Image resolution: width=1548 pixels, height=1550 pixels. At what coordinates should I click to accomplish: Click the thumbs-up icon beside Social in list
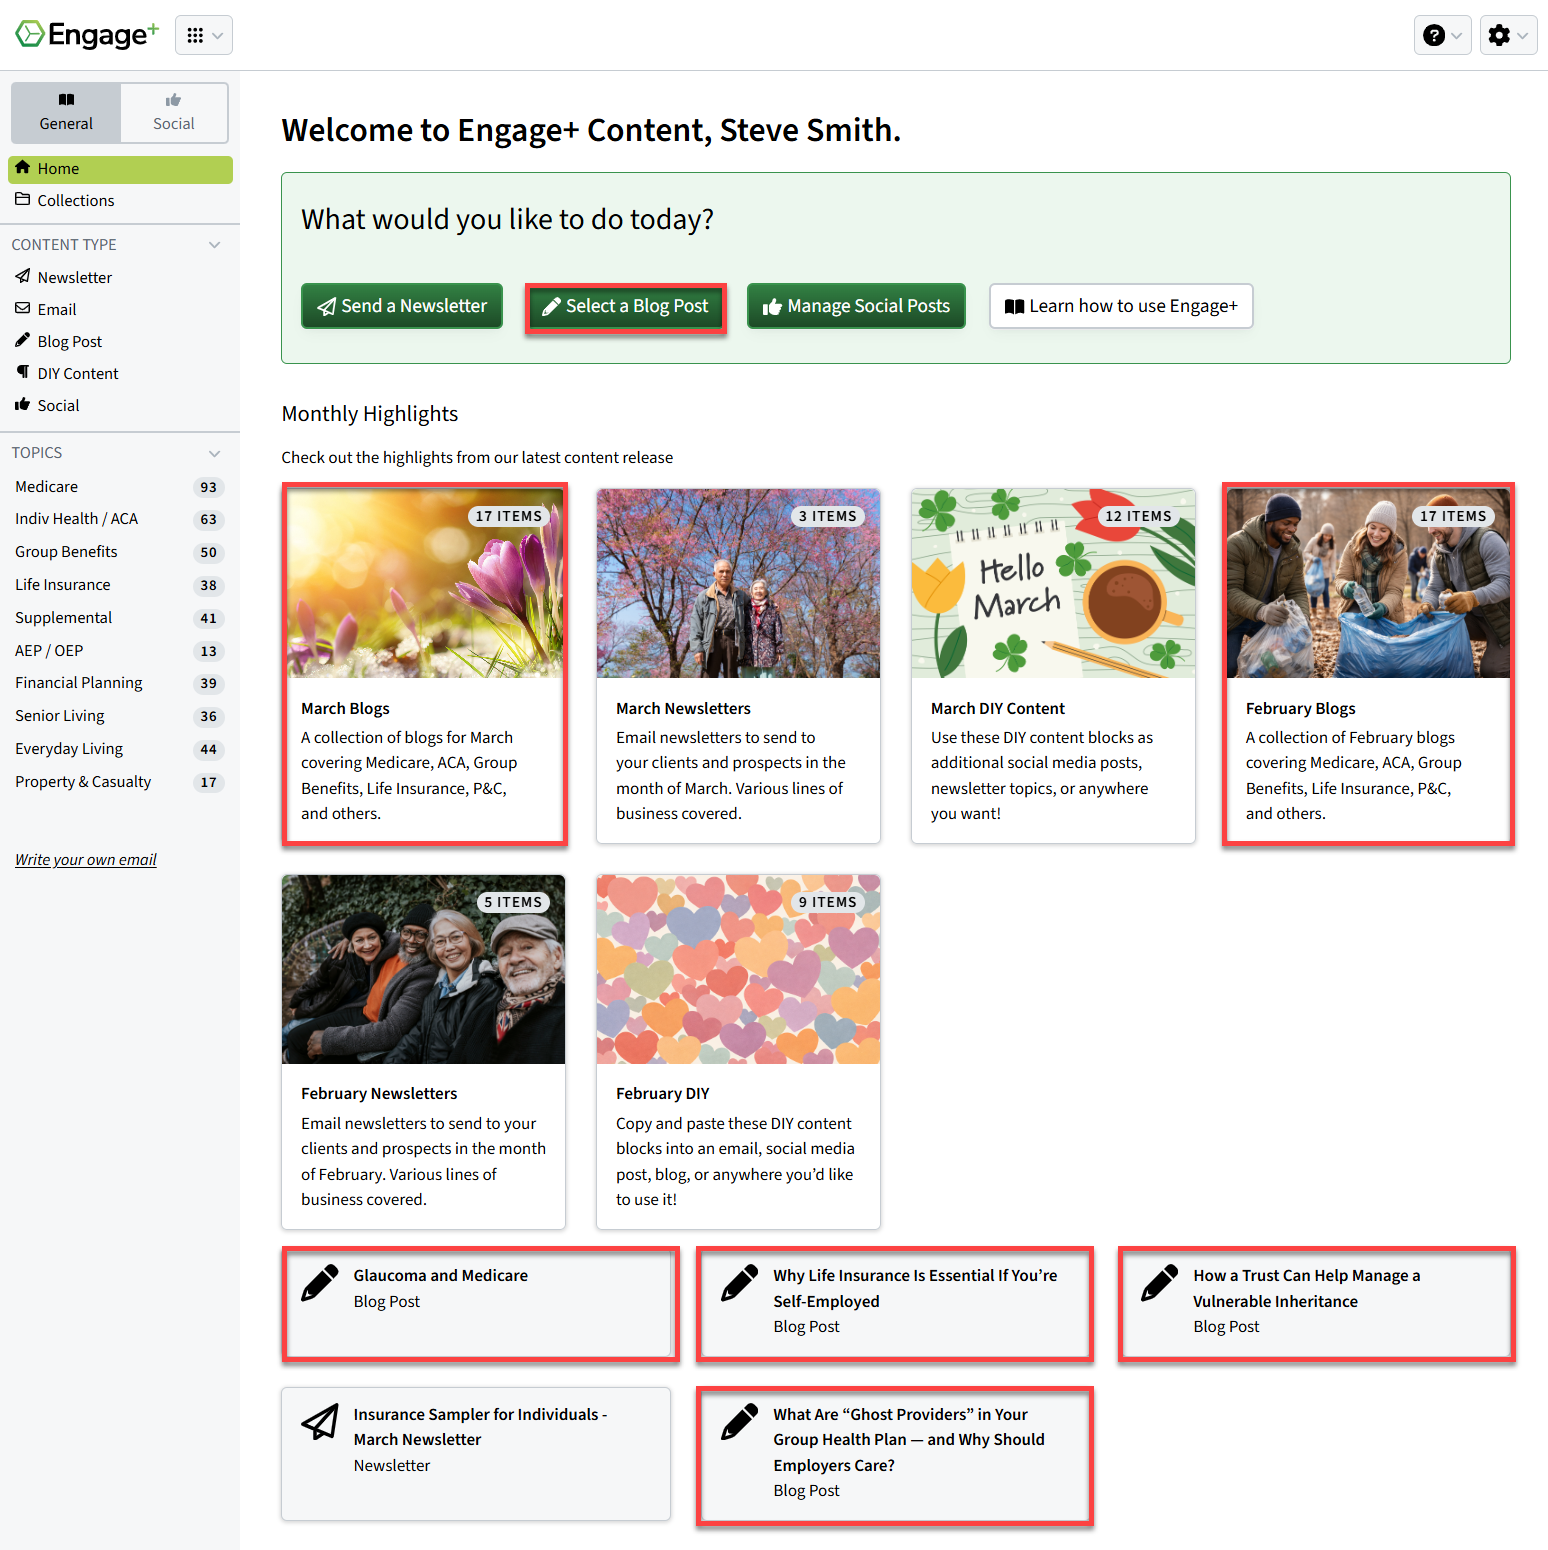[x=22, y=404]
